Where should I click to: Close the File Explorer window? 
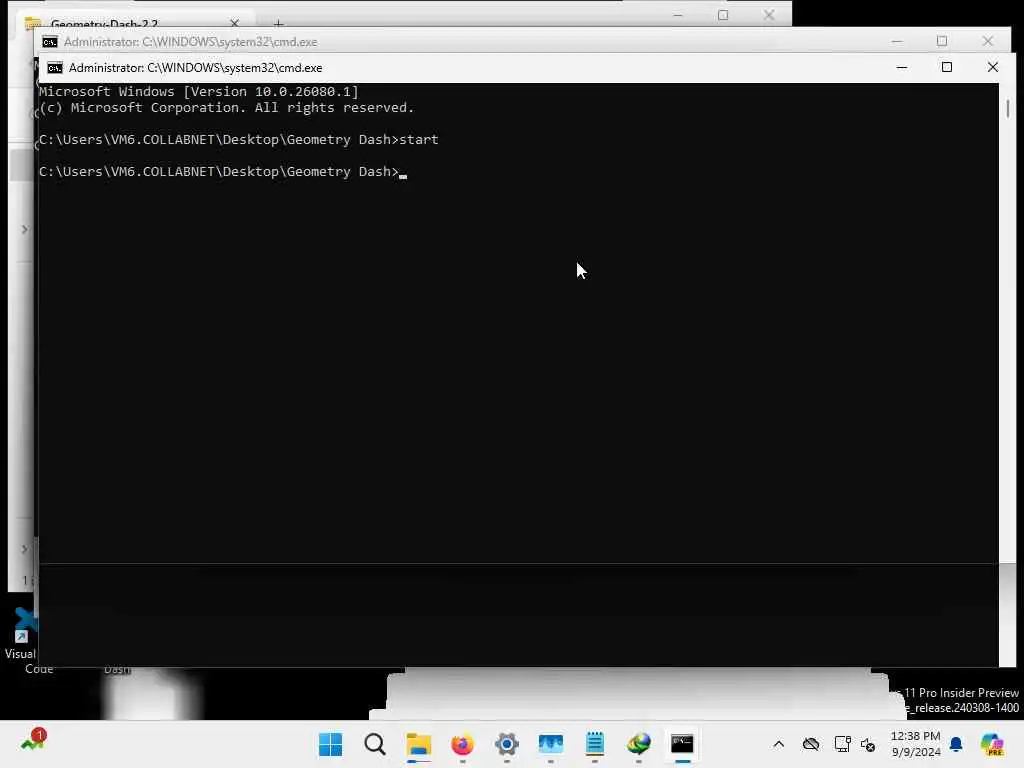click(x=769, y=14)
